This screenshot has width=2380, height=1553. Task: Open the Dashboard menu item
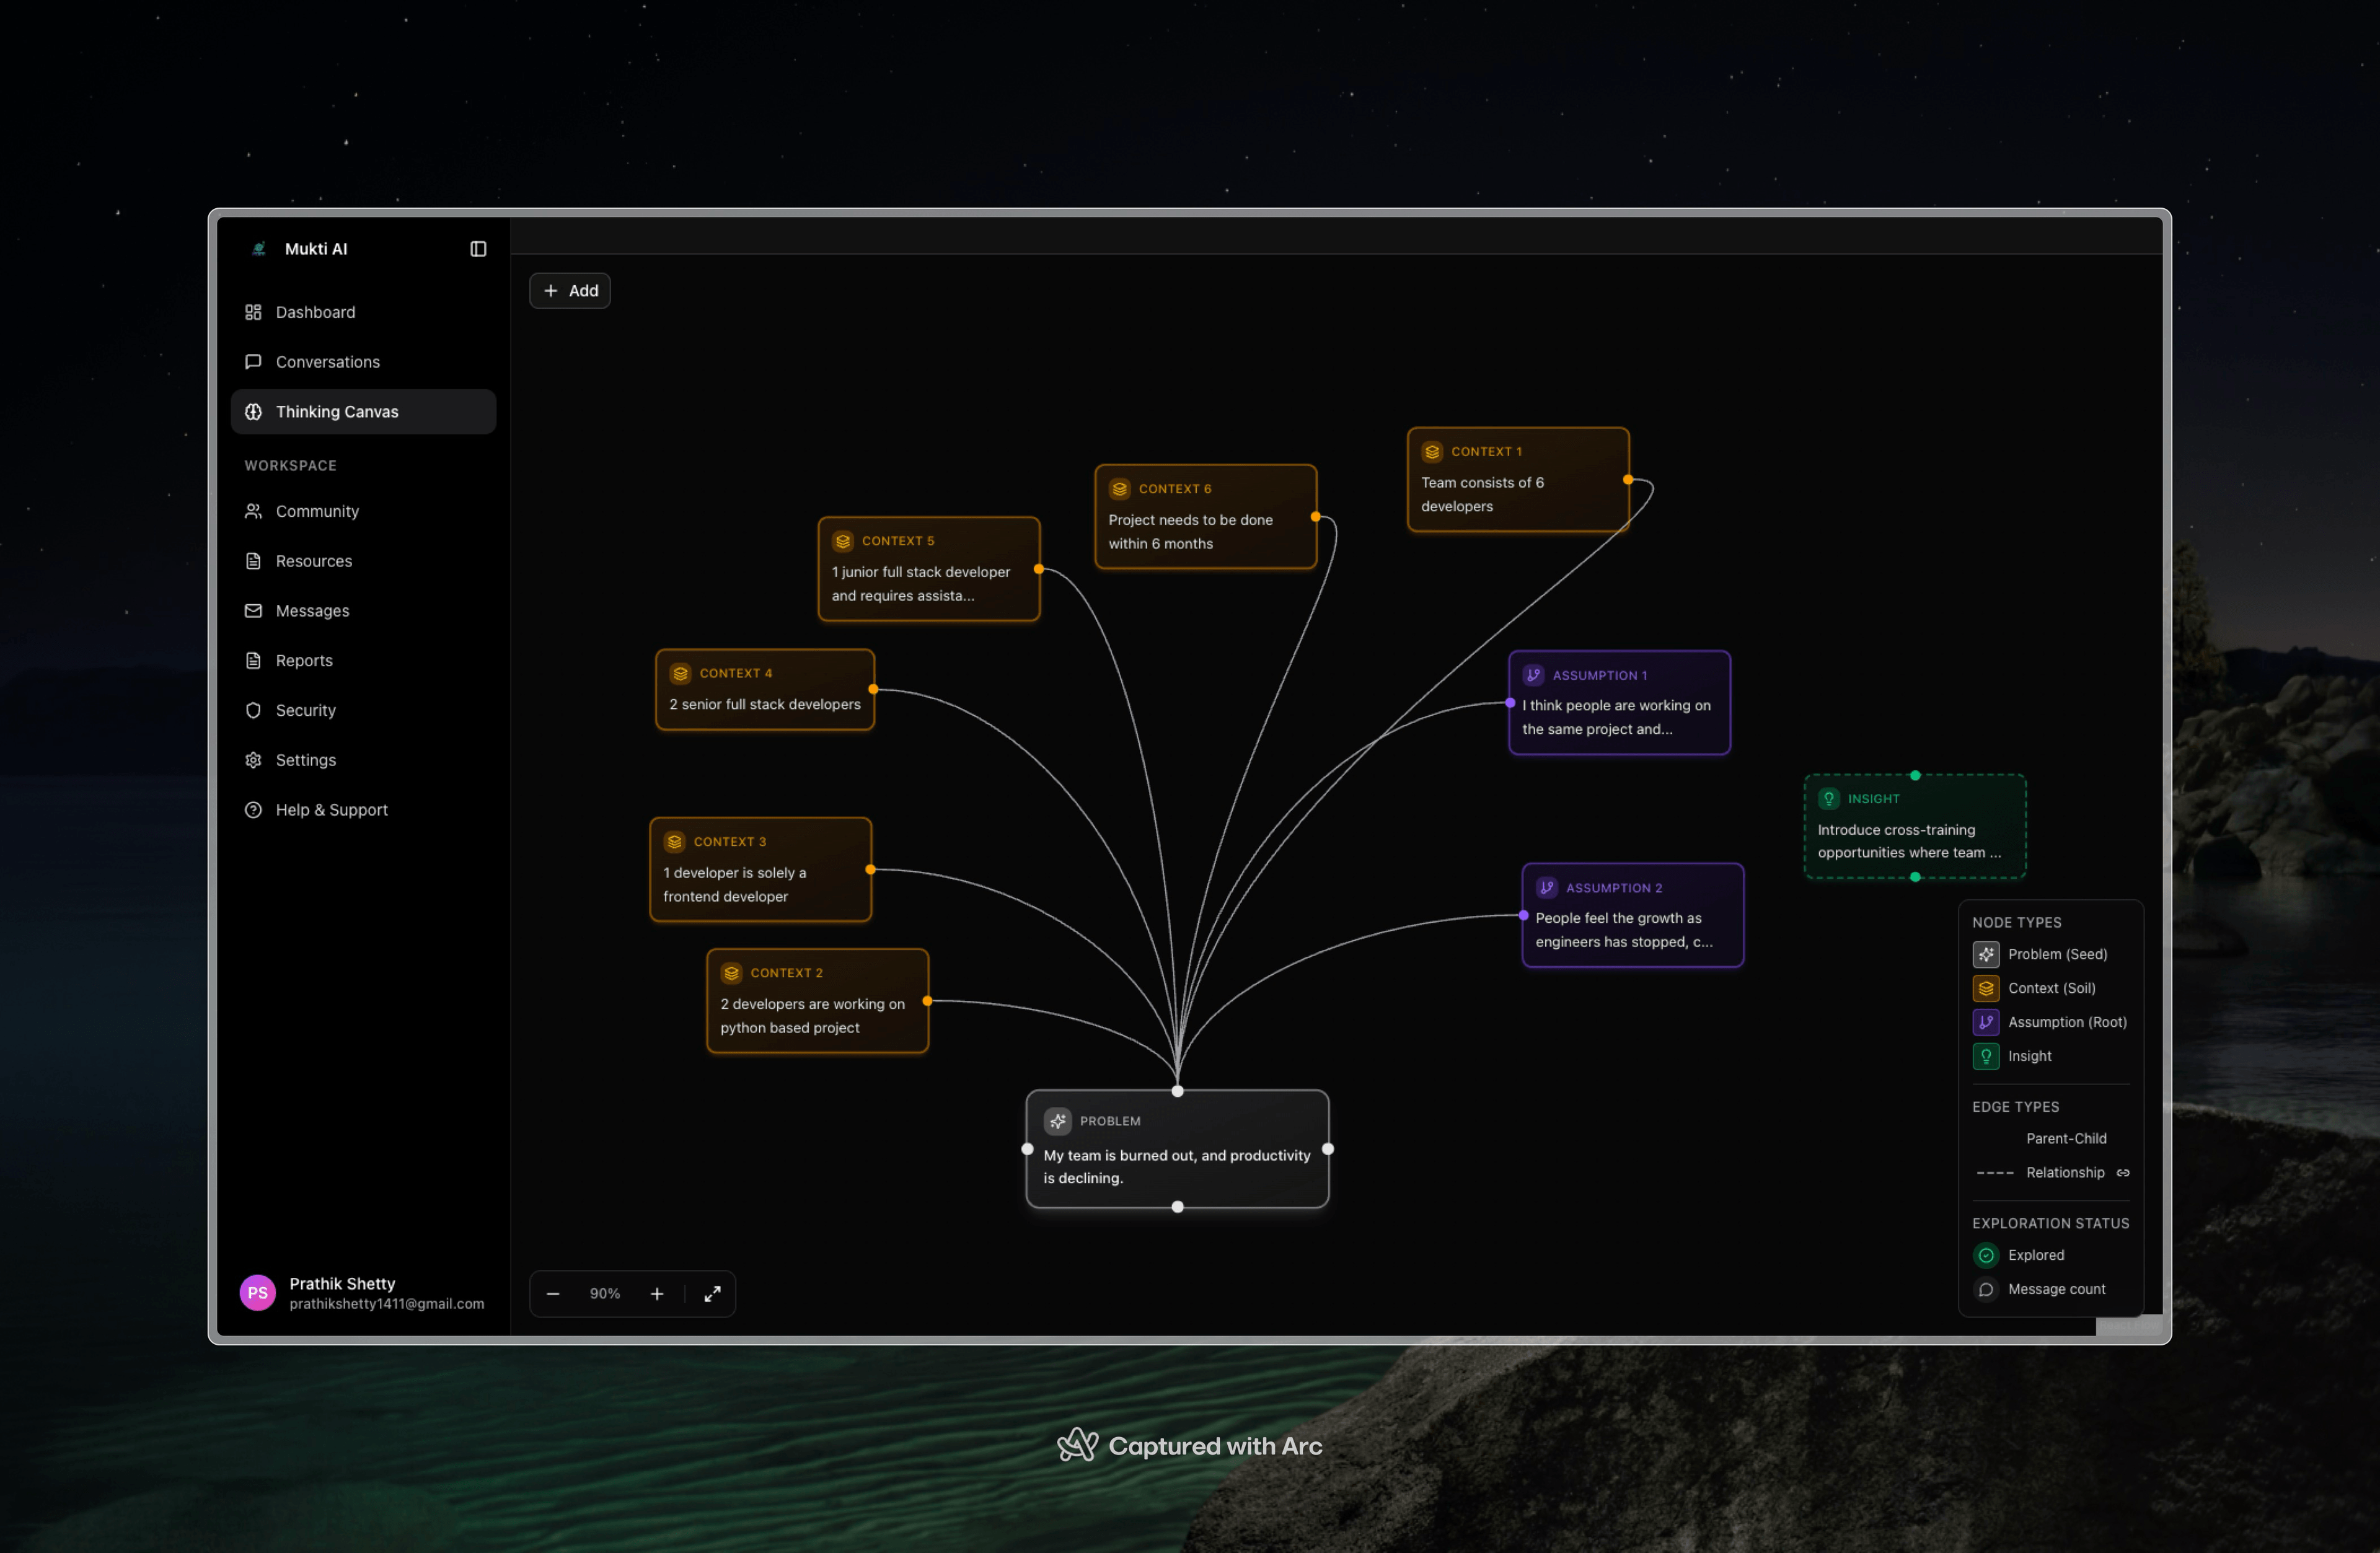[315, 312]
